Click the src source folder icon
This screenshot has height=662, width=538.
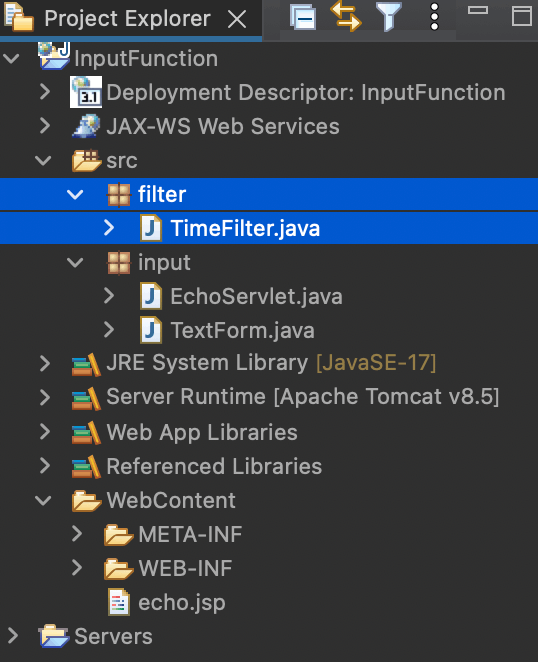pos(86,160)
